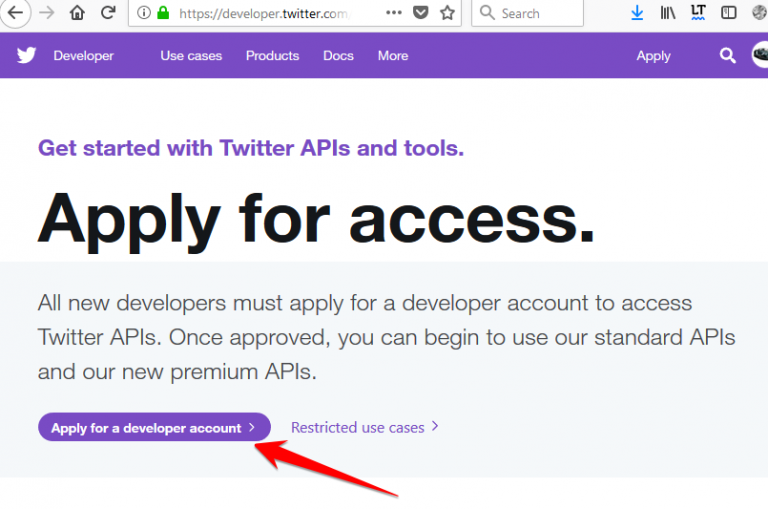
Task: Open the Library bookshelf icon
Action: pos(668,13)
